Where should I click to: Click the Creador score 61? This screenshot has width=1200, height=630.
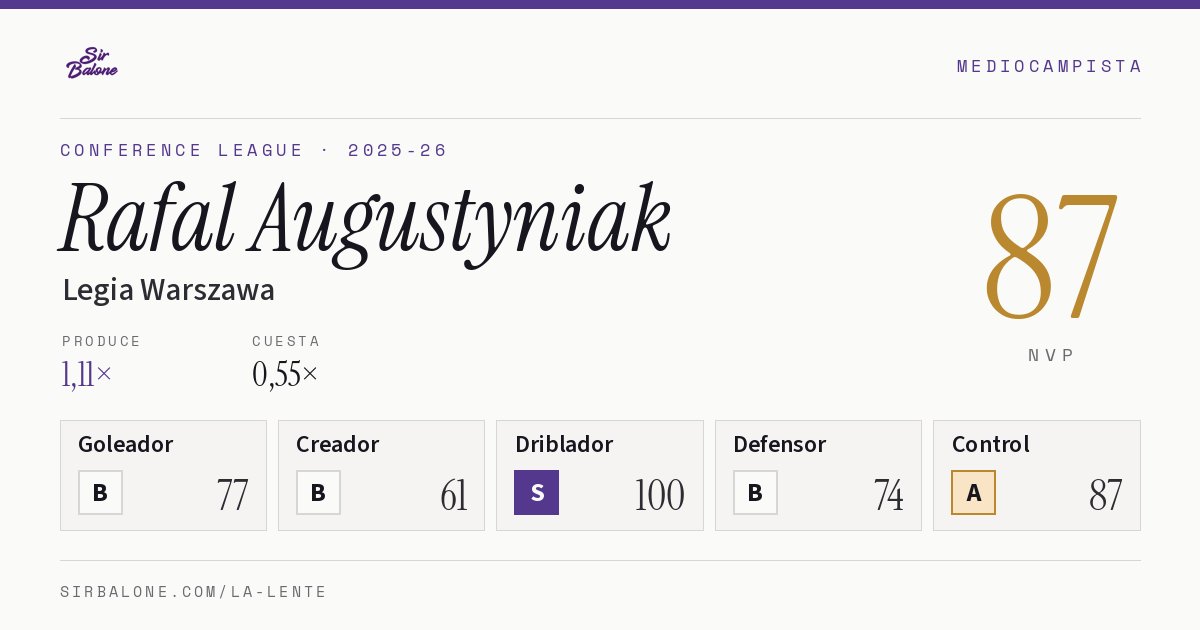coord(454,495)
